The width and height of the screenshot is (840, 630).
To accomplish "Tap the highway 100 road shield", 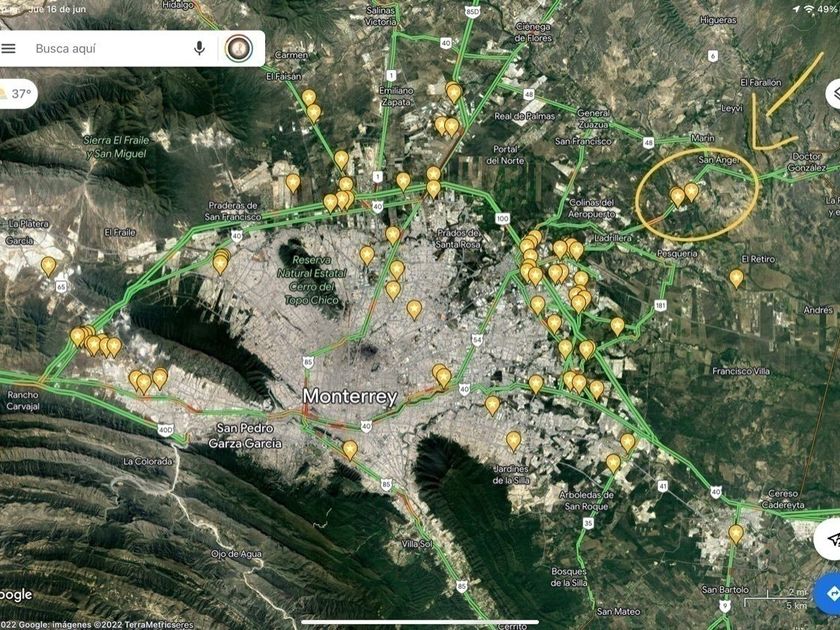I will [502, 219].
